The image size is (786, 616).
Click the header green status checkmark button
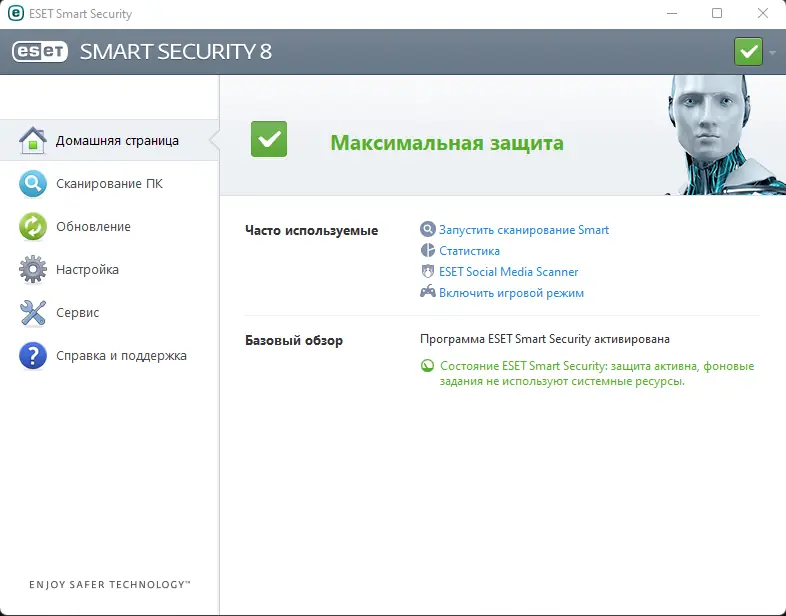(x=748, y=51)
